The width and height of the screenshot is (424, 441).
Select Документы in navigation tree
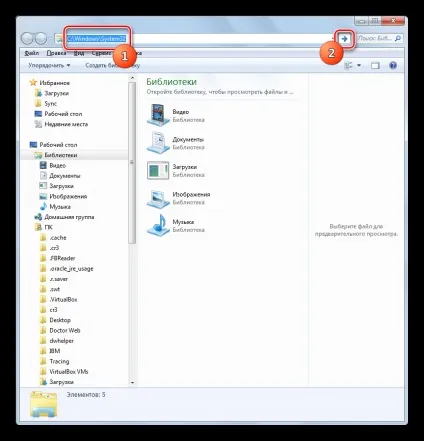[65, 176]
